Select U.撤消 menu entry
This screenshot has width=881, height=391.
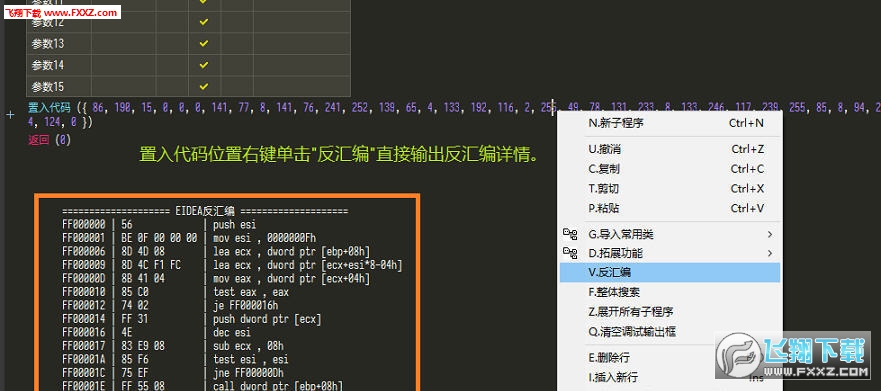coord(670,149)
